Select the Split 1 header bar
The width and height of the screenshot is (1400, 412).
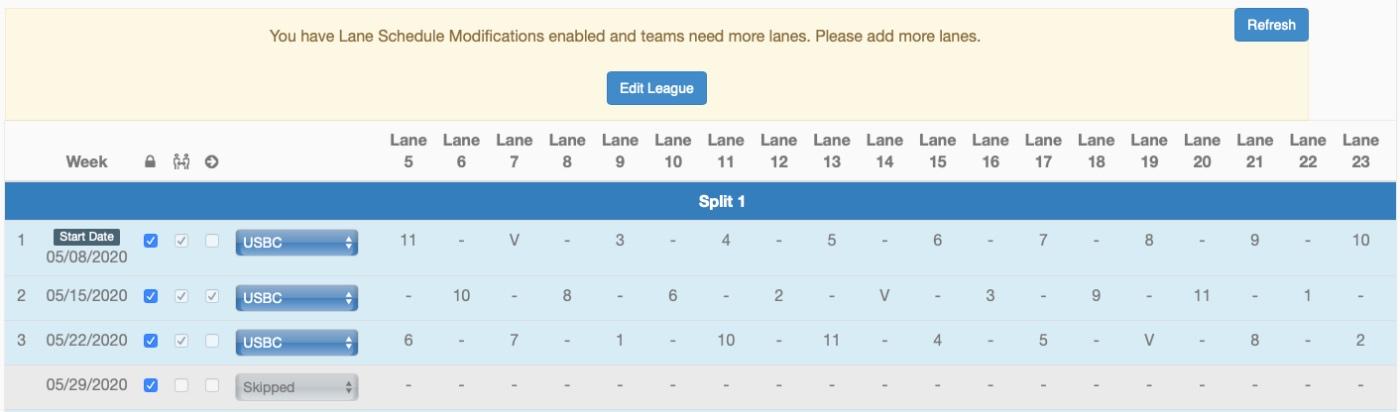click(x=700, y=201)
